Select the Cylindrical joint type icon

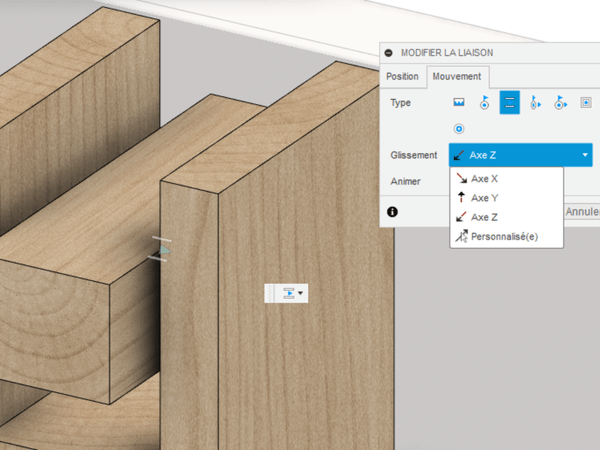(535, 102)
